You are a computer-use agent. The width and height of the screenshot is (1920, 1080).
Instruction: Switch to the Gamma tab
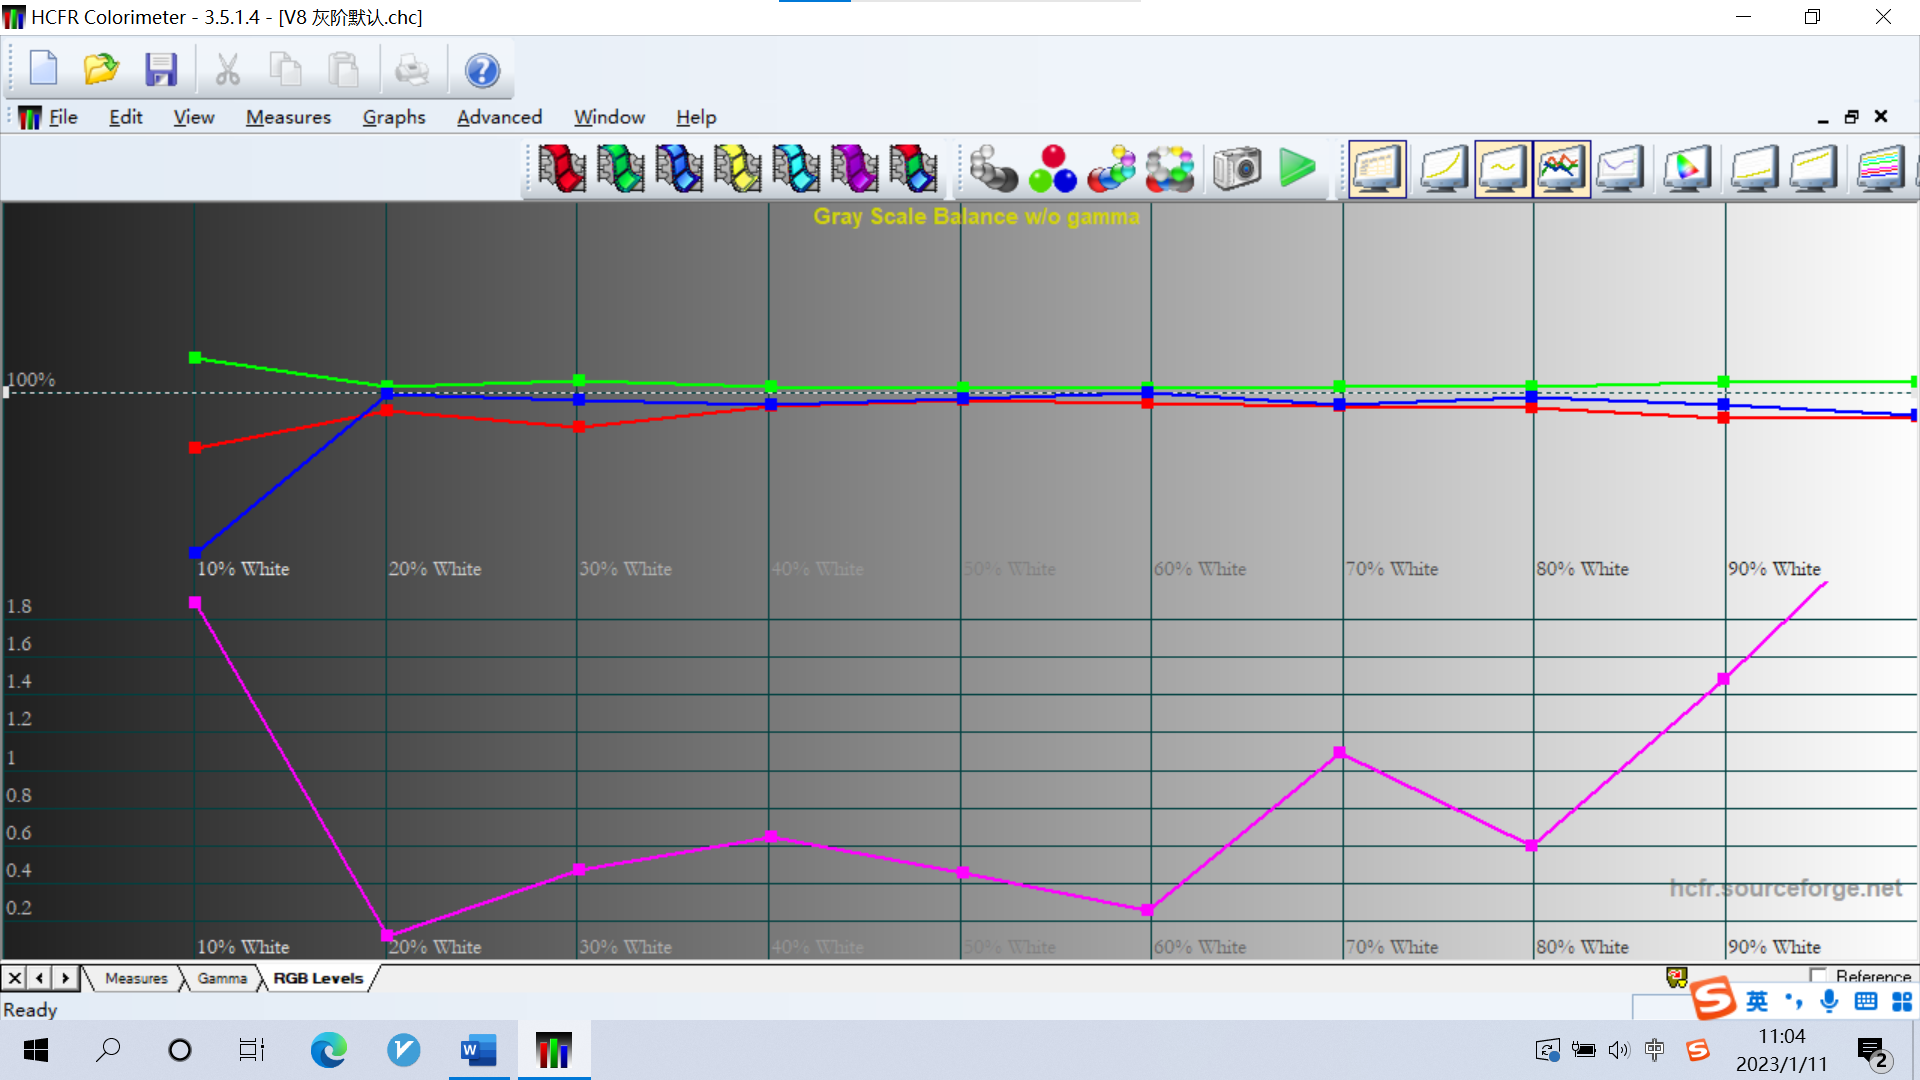tap(222, 978)
